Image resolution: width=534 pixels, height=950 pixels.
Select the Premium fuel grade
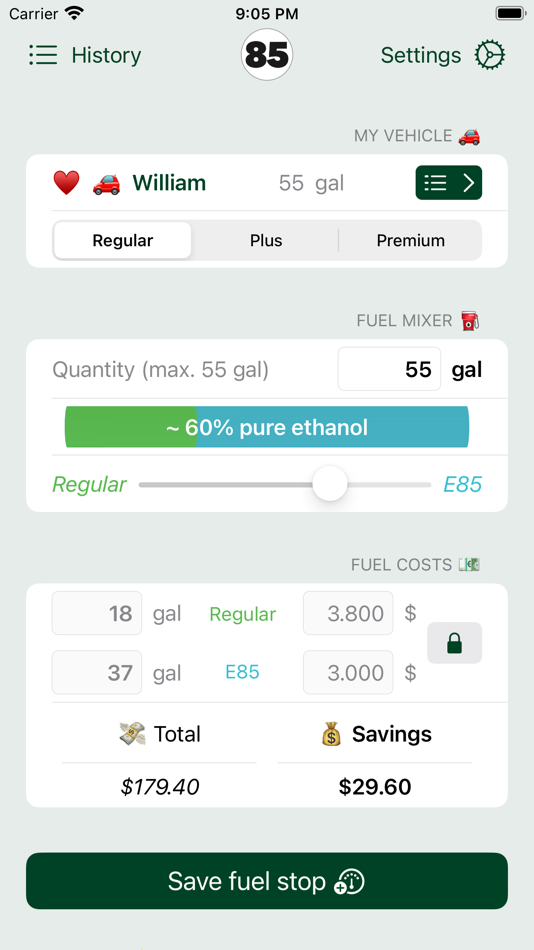point(410,241)
